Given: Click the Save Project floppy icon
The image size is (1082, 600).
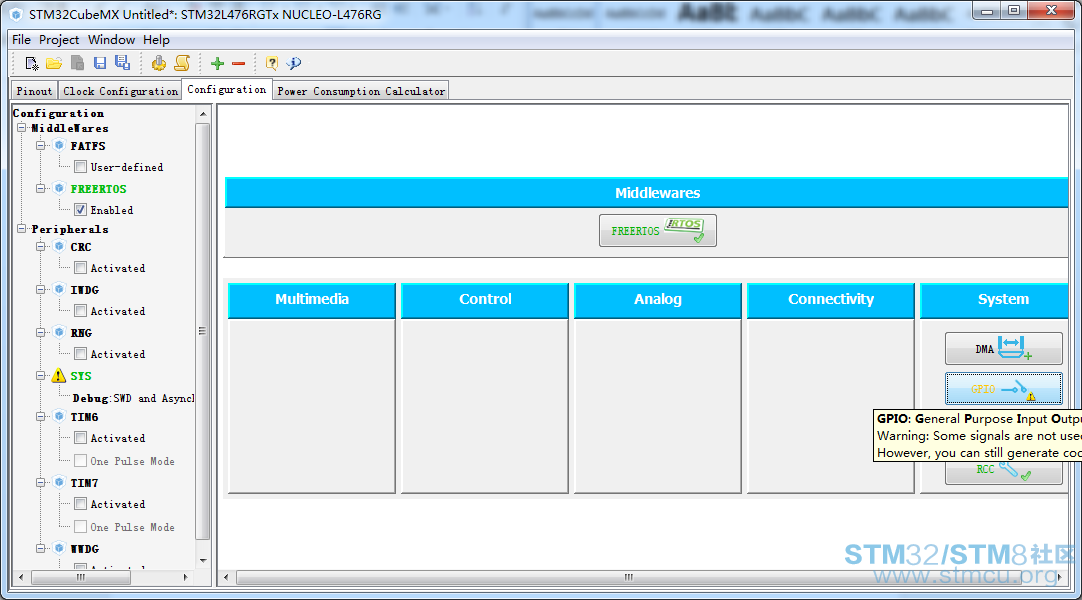Looking at the screenshot, I should coord(100,63).
